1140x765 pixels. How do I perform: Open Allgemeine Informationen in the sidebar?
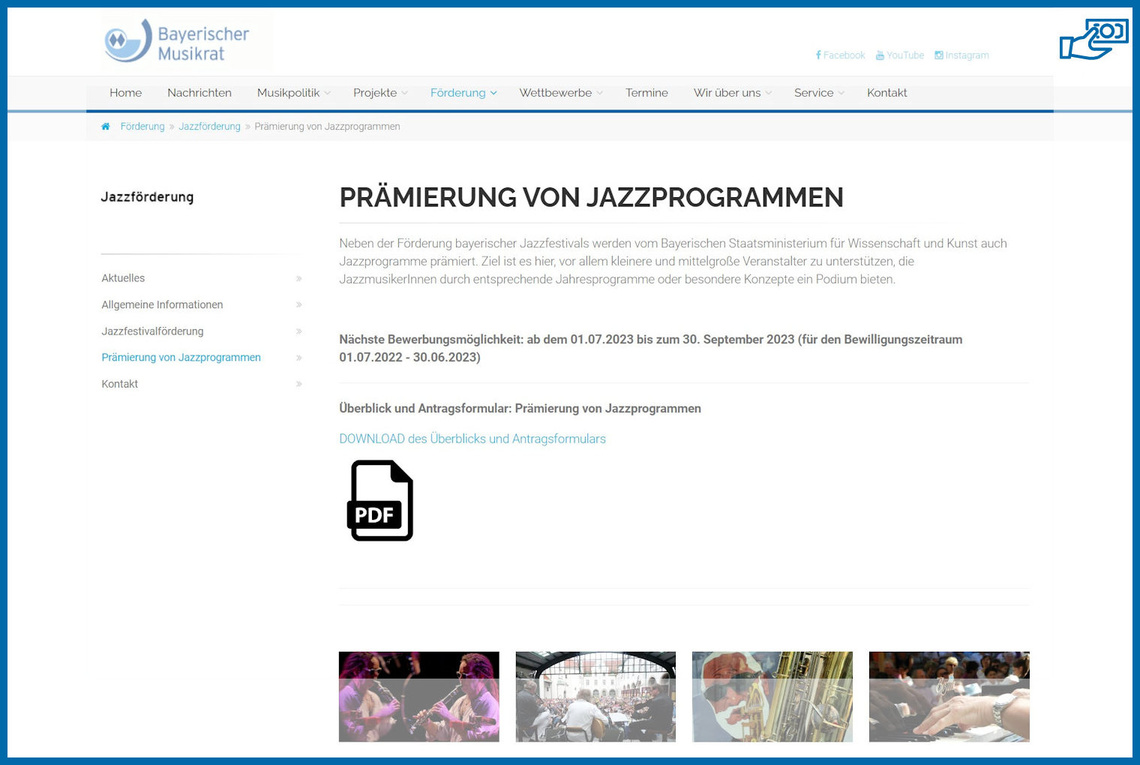coord(162,305)
